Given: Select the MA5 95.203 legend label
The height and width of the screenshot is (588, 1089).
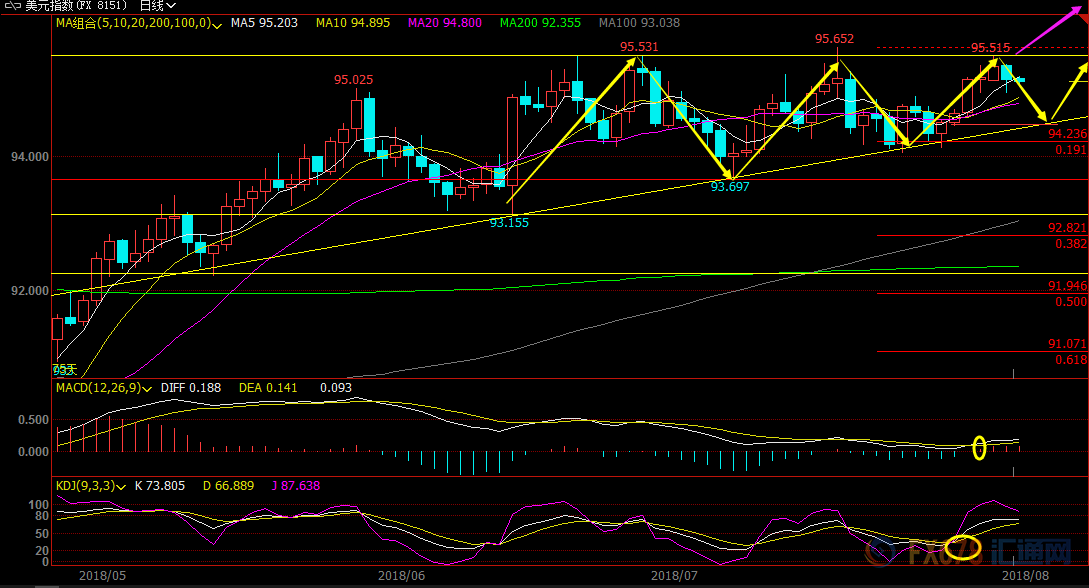Looking at the screenshot, I should (266, 22).
